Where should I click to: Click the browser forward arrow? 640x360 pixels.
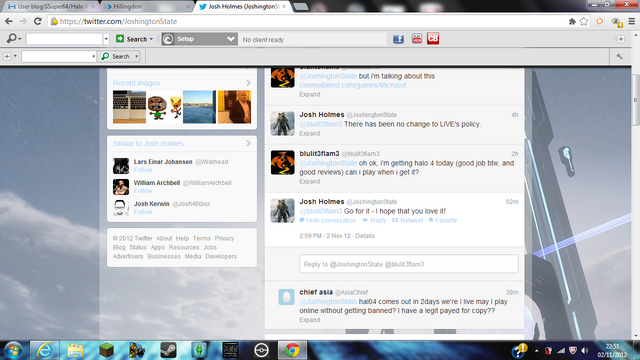(x=23, y=21)
